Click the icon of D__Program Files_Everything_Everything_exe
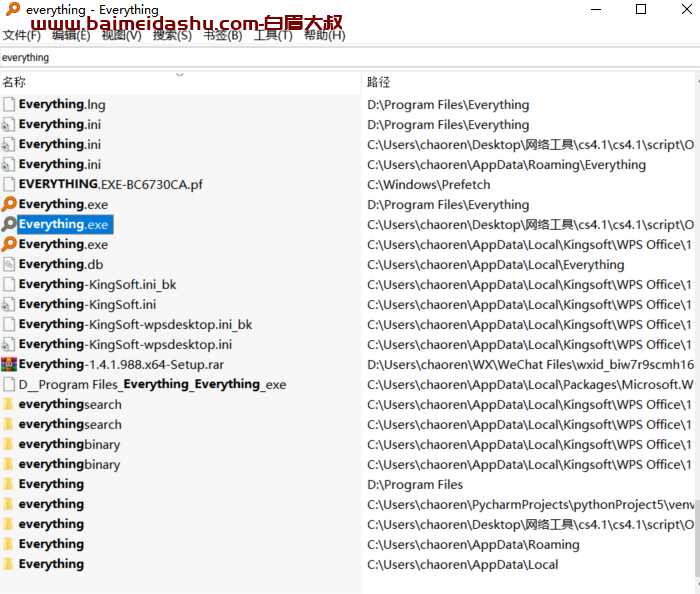Viewport: 700px width, 594px height. 8,384
